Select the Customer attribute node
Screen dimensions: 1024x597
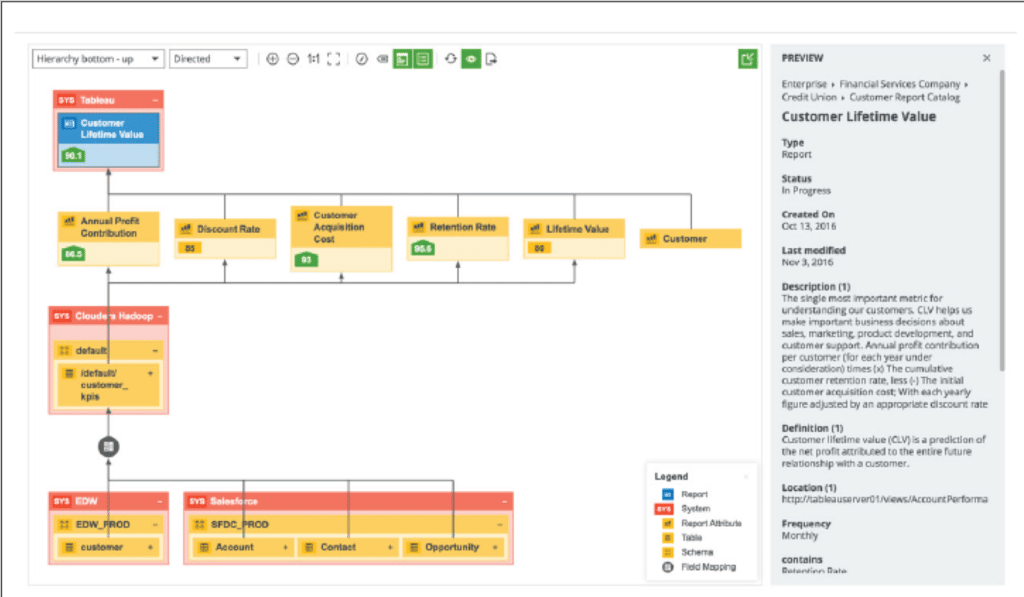click(x=690, y=238)
